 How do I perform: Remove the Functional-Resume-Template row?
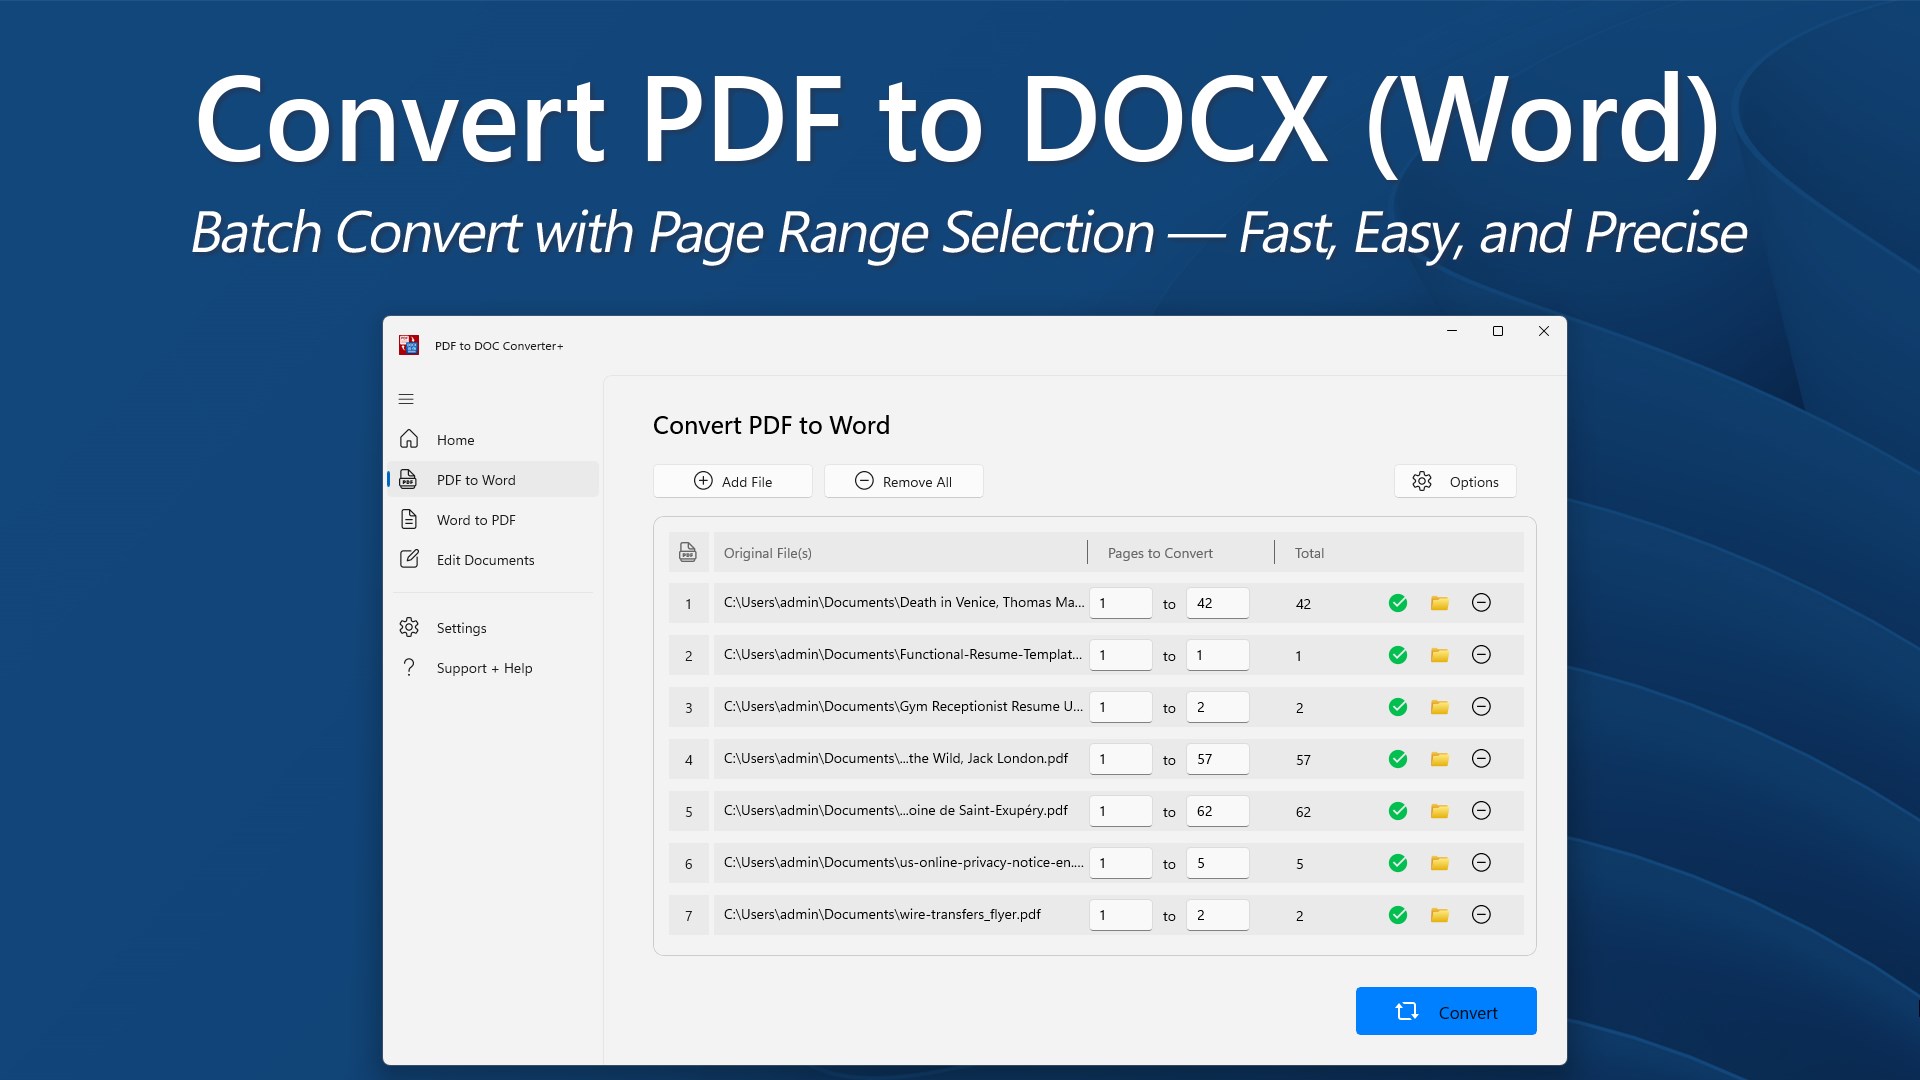(x=1481, y=655)
